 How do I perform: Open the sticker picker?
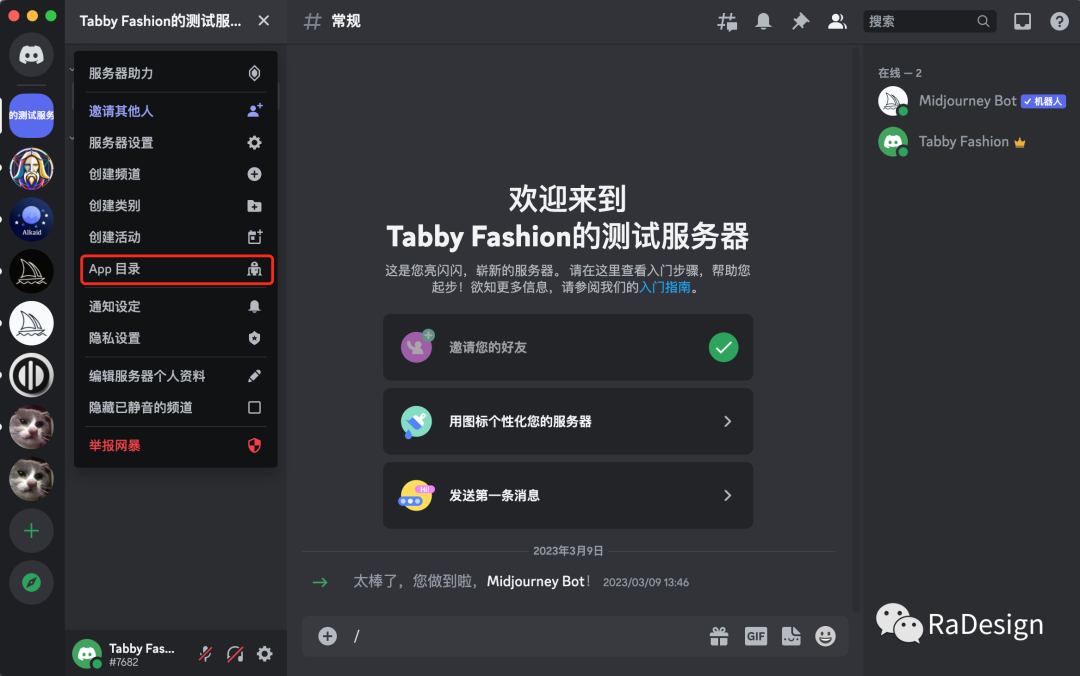(x=791, y=636)
